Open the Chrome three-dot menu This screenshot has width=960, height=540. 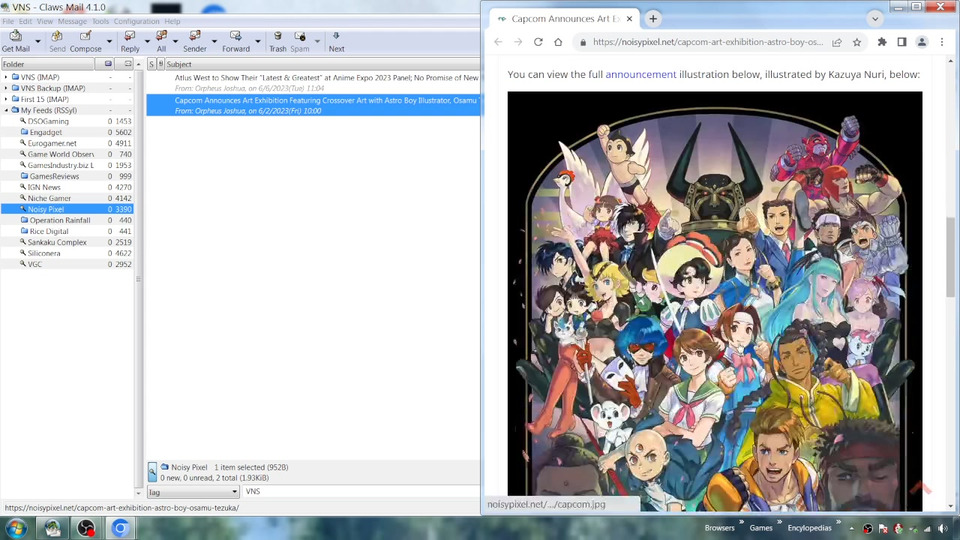coord(942,42)
